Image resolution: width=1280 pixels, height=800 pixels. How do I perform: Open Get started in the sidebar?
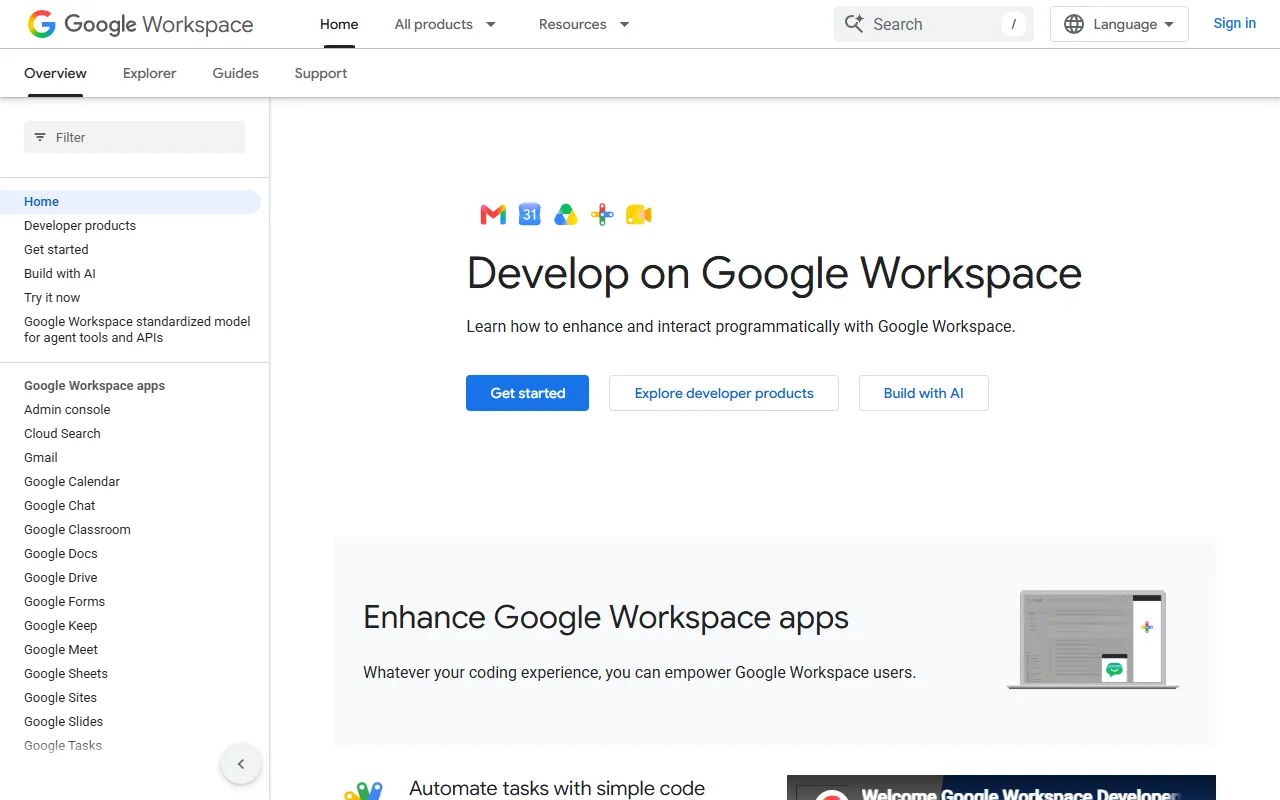[56, 250]
